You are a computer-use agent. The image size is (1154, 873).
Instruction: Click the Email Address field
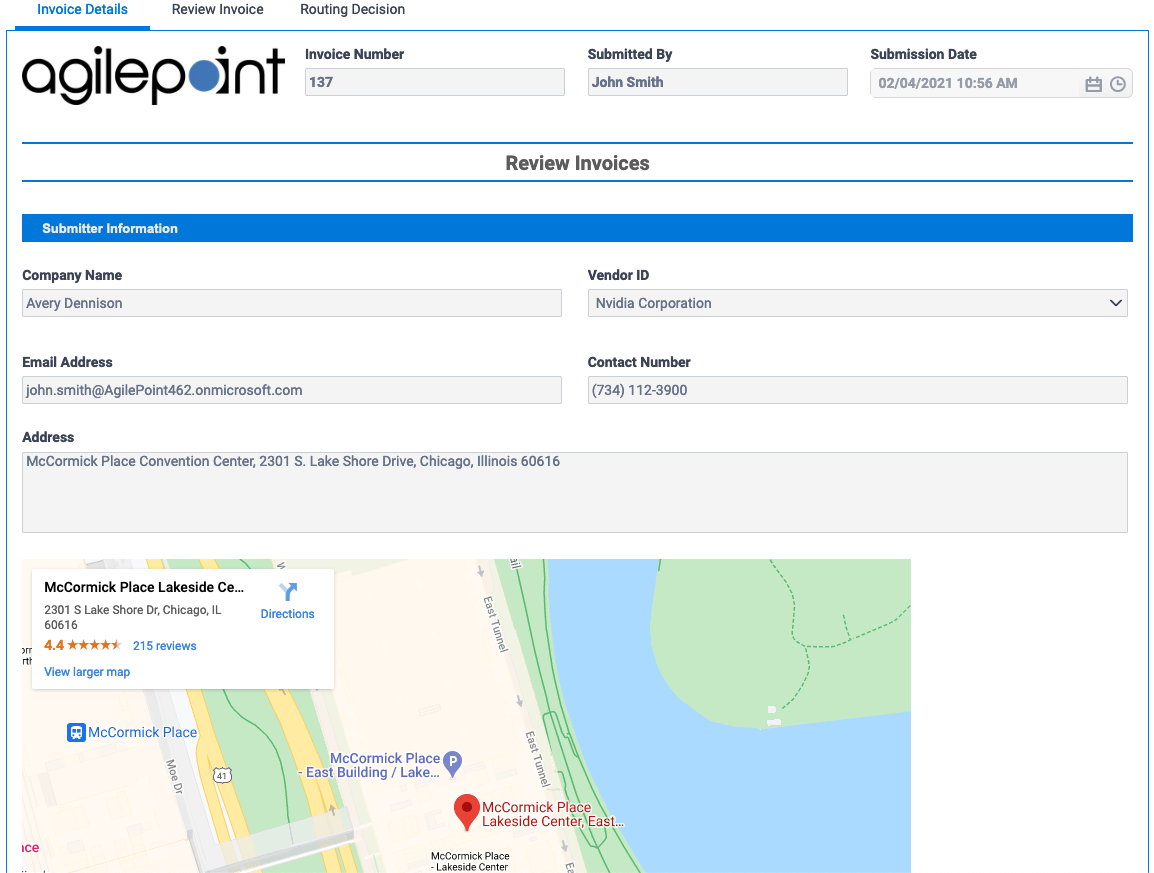291,390
